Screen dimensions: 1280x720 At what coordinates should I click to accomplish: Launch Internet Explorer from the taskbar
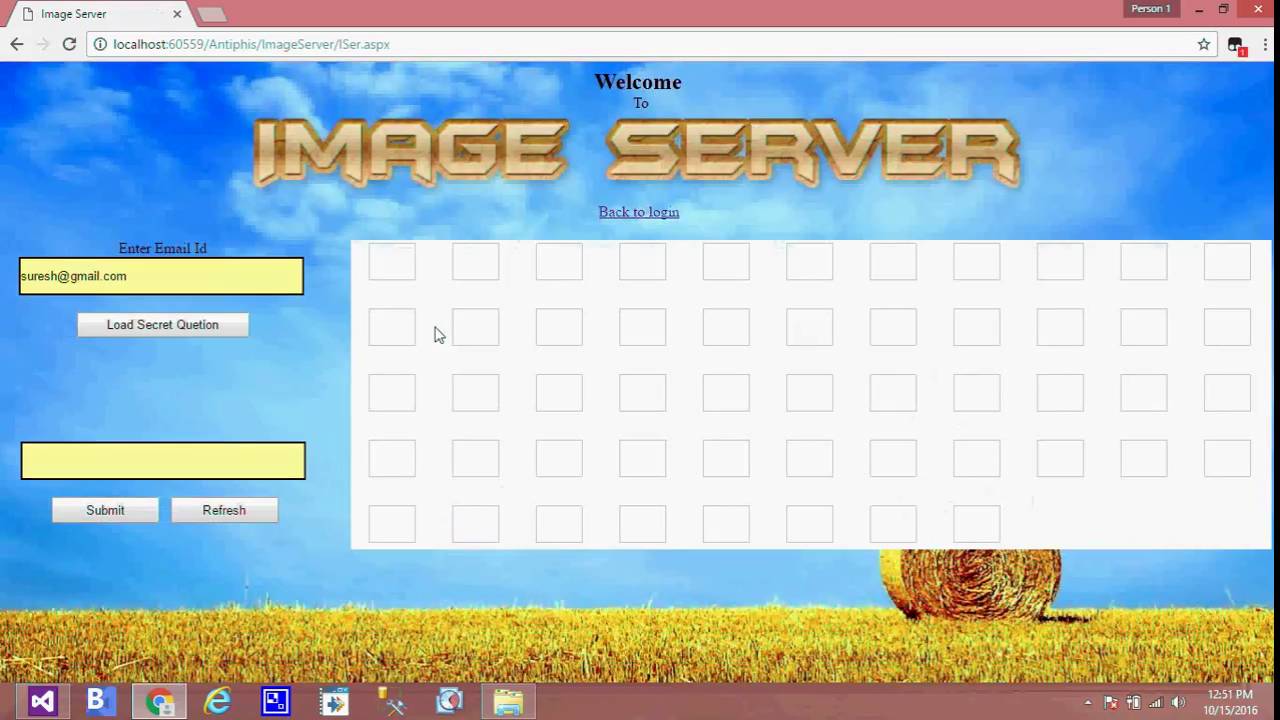pos(217,701)
